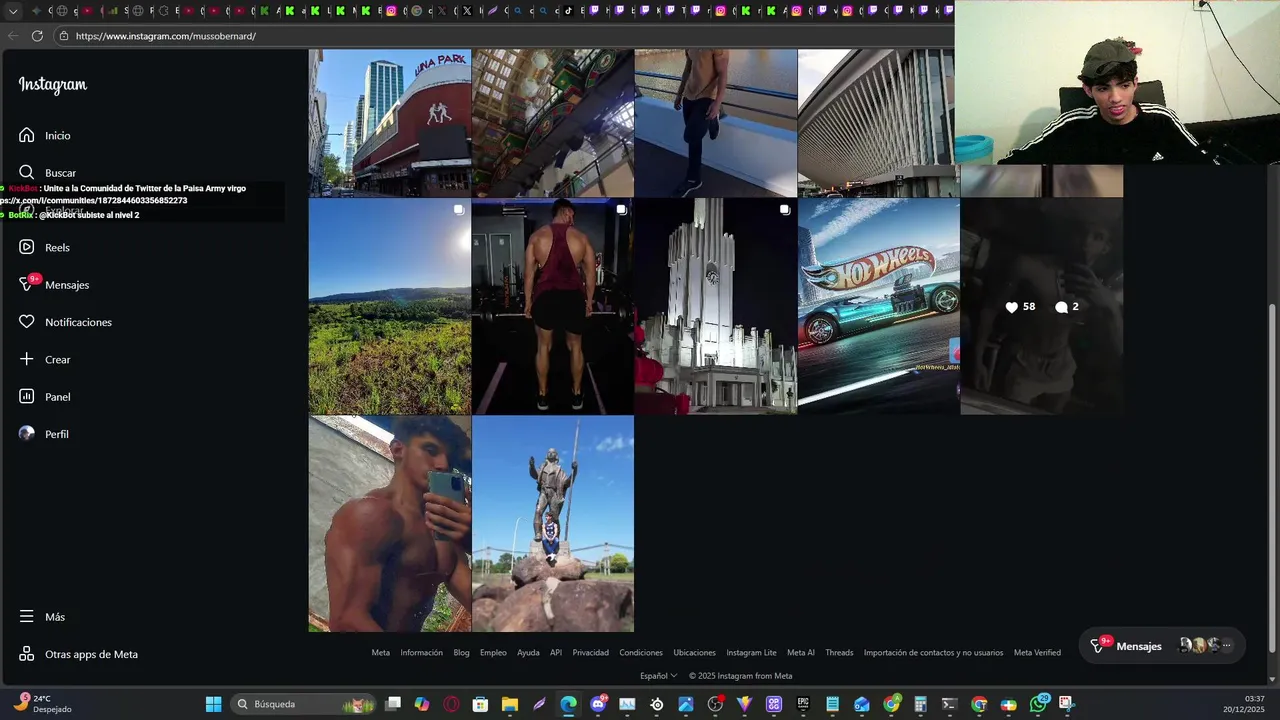
Task: Open Epic Games launcher in taskbar
Action: [x=803, y=704]
